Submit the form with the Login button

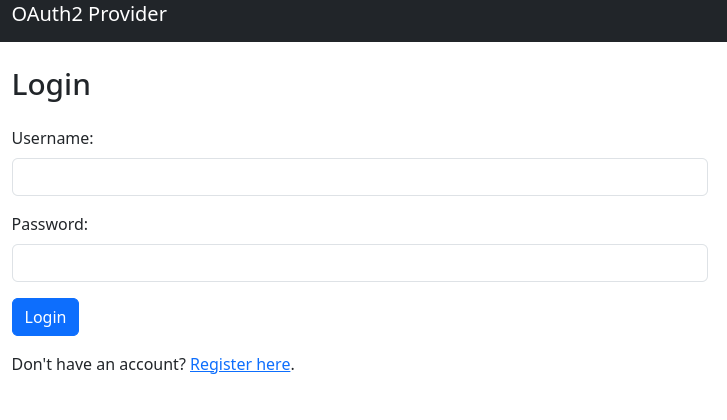point(45,317)
